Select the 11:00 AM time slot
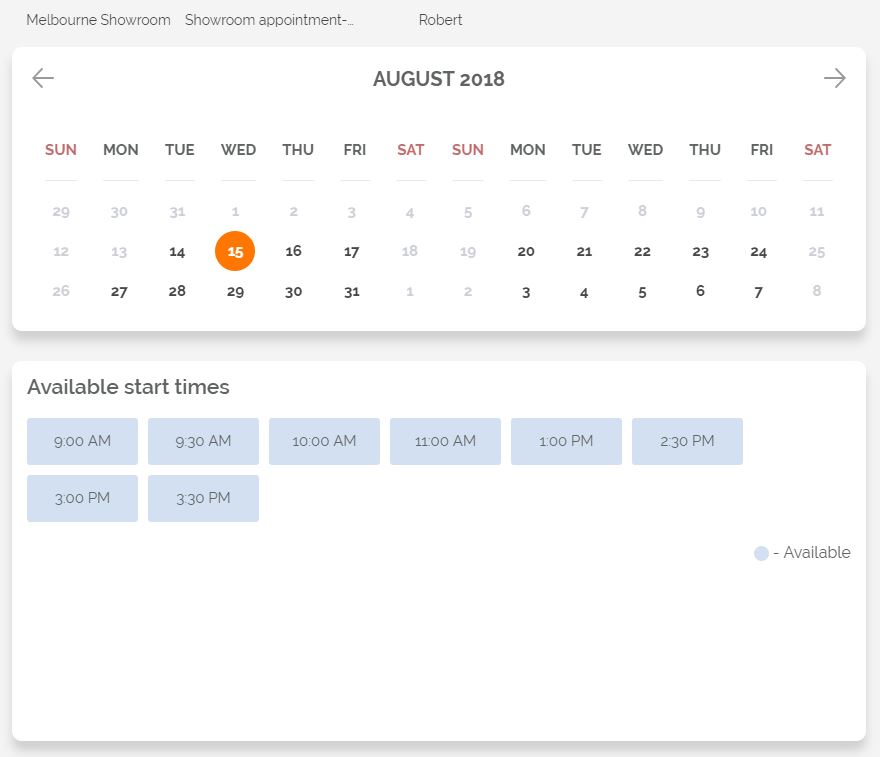This screenshot has width=880, height=757. [445, 441]
